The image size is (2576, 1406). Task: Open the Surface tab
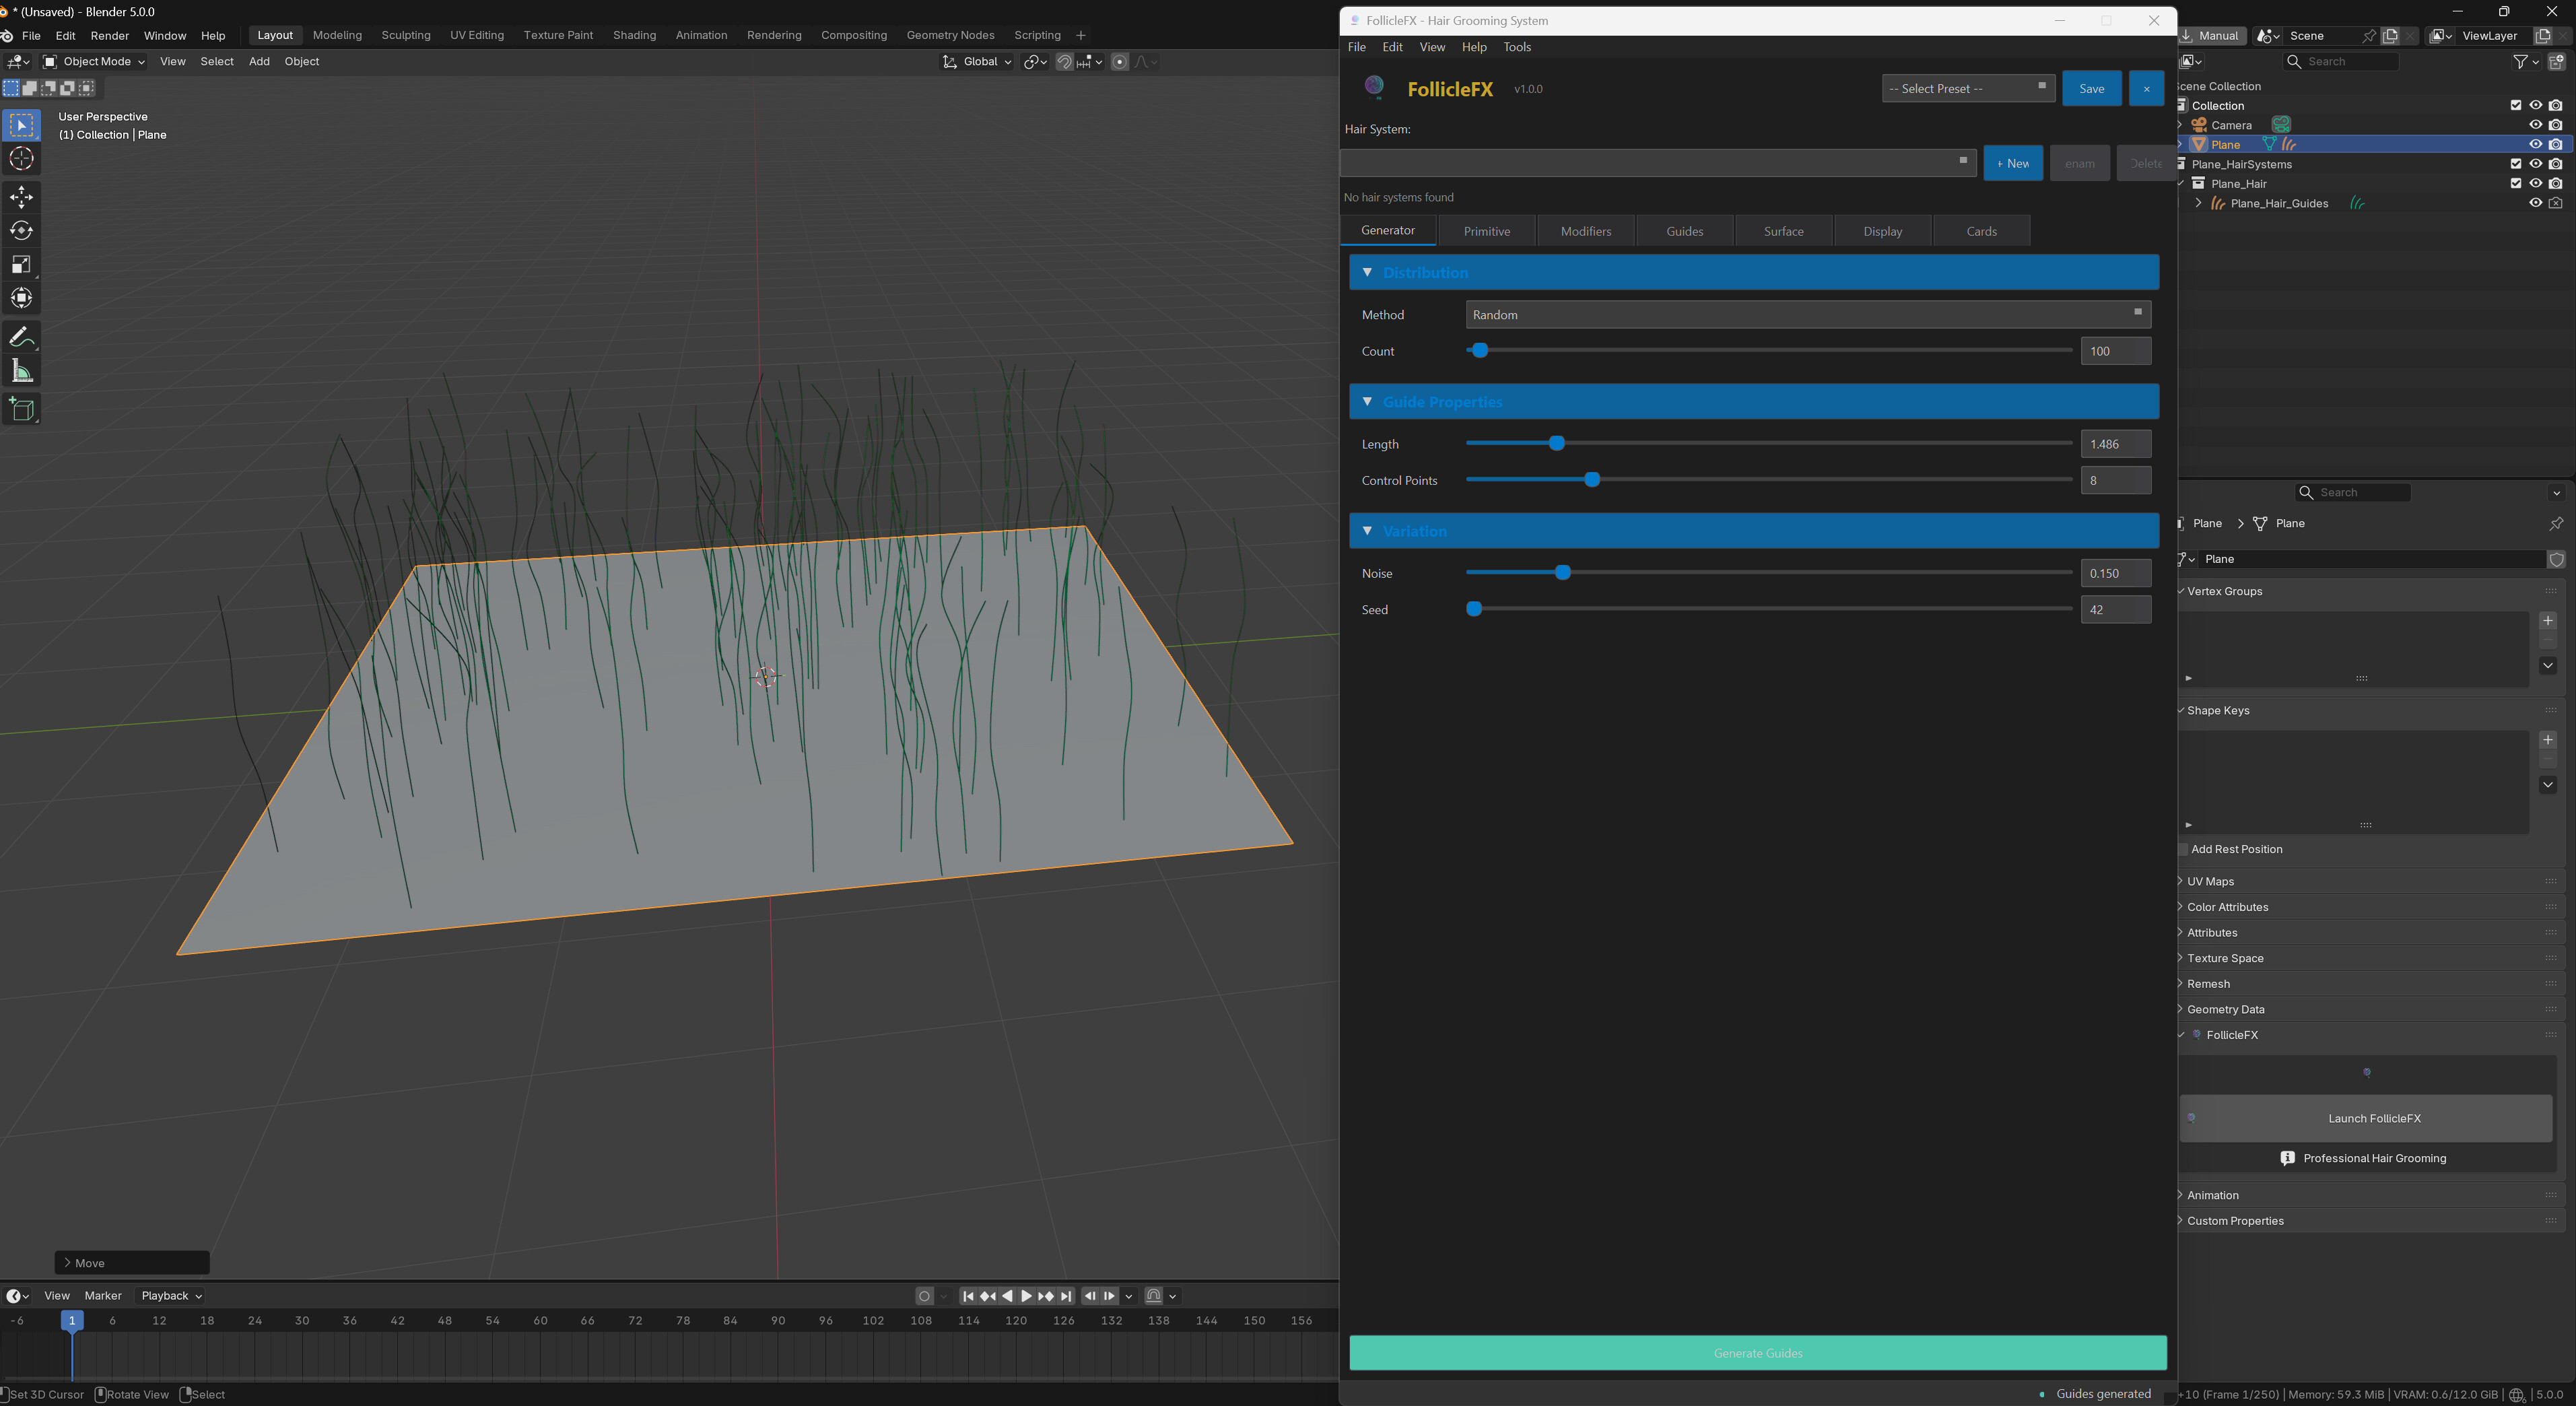[1784, 231]
